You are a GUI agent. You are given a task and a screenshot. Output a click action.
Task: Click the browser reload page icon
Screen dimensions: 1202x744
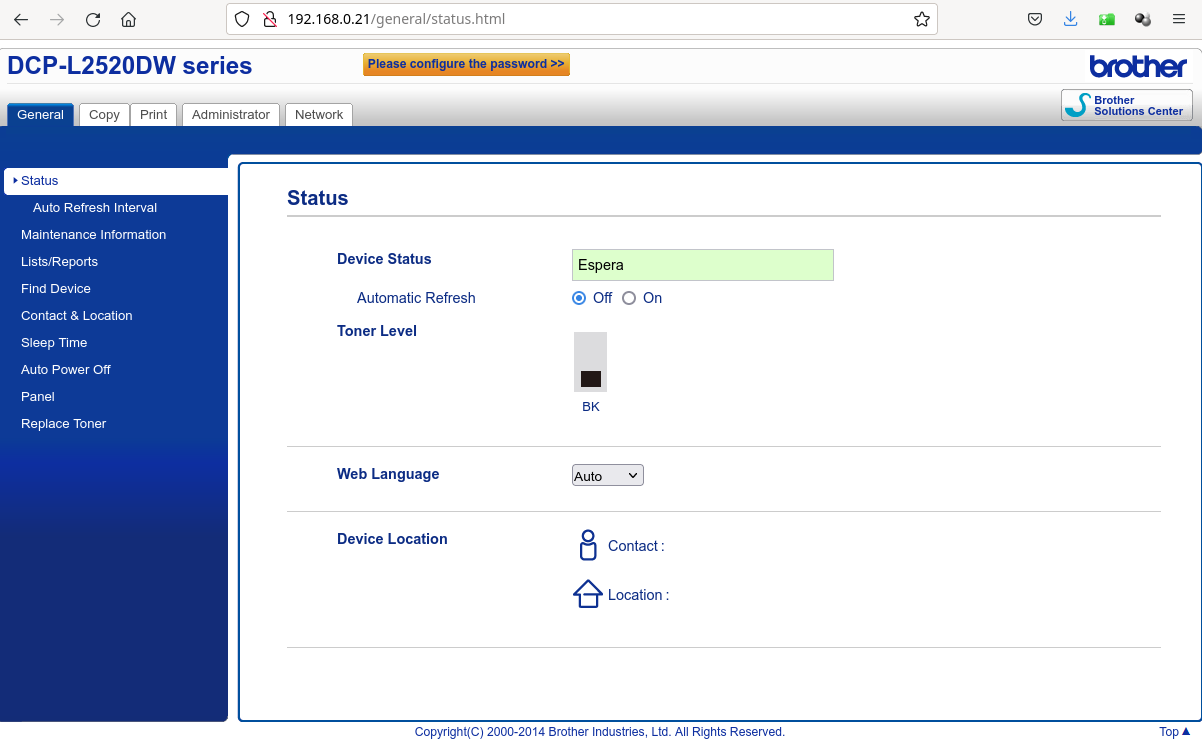(93, 20)
